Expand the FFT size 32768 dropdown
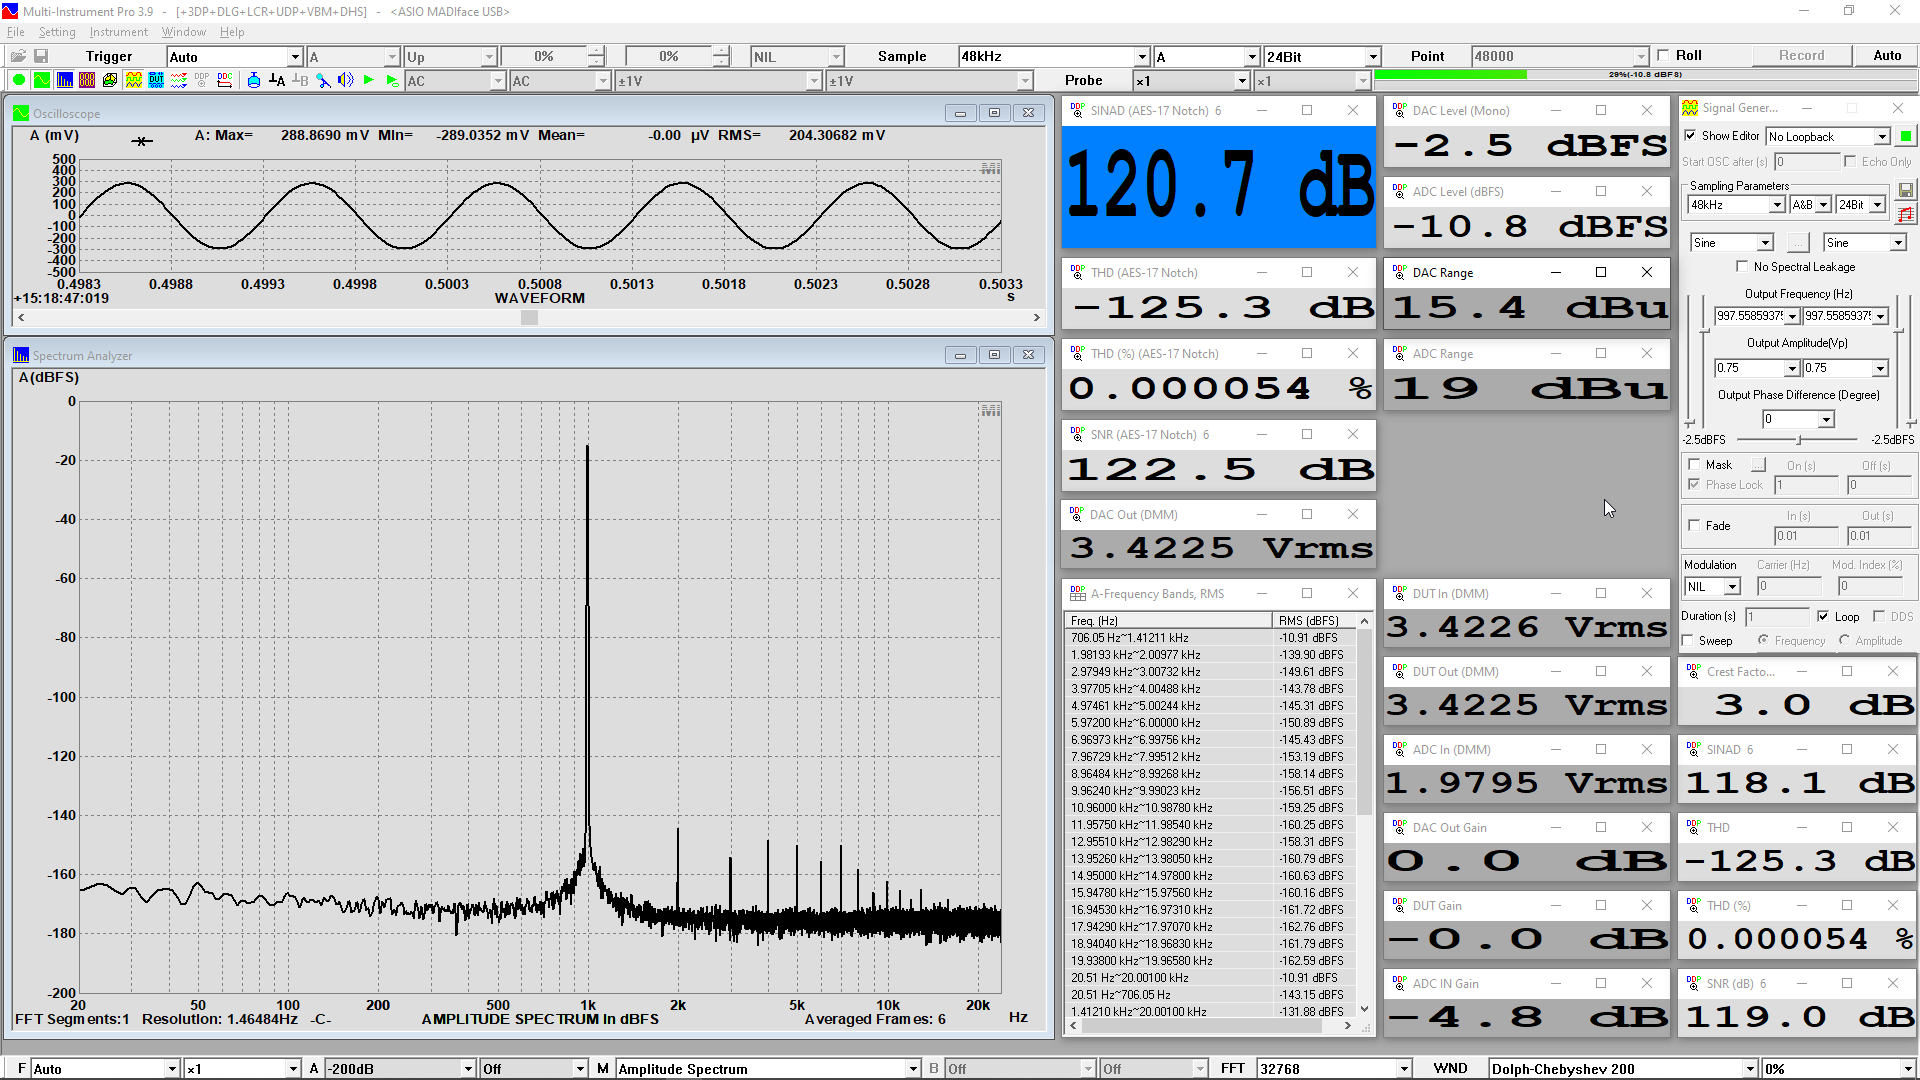The height and width of the screenshot is (1080, 1920). pos(1404,1069)
